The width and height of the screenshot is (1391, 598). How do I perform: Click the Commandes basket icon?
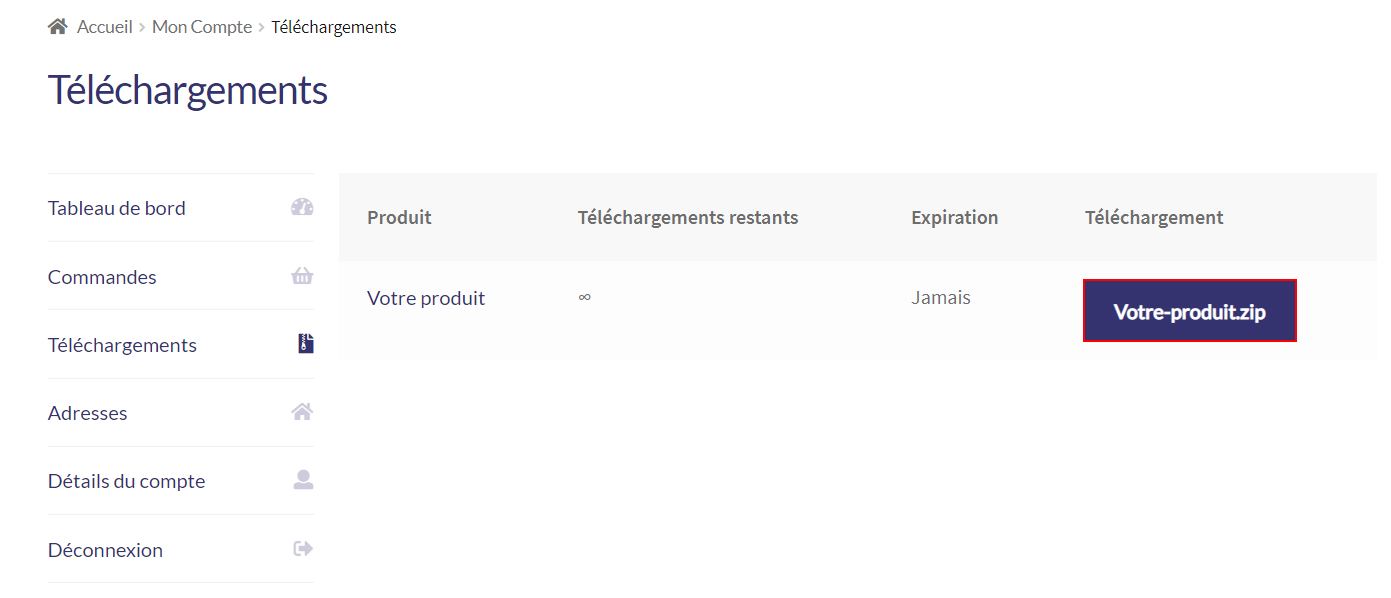click(302, 276)
